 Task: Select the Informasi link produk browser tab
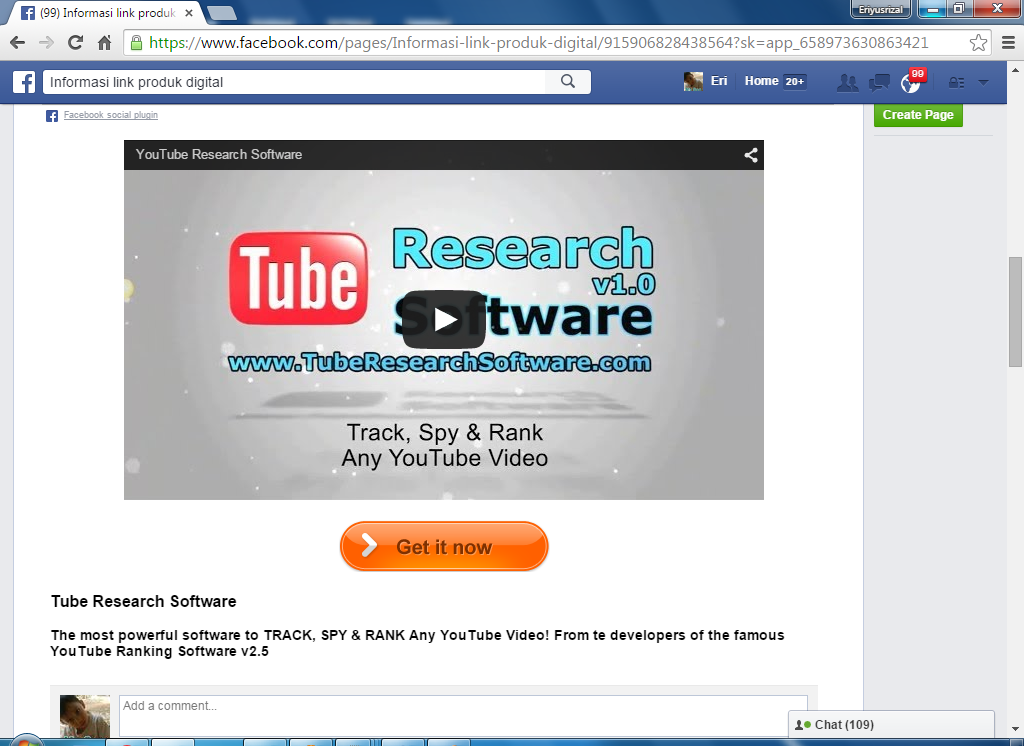tap(108, 13)
